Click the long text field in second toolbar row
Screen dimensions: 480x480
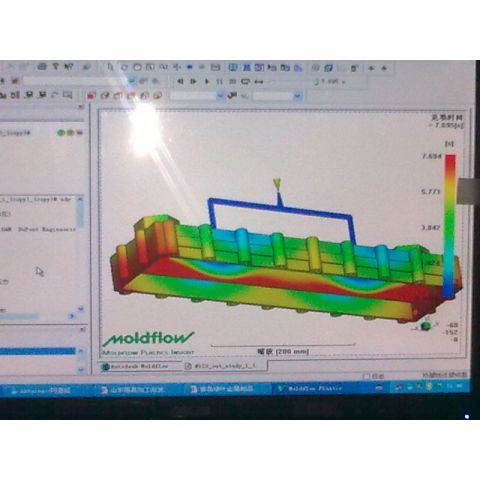click(x=75, y=81)
